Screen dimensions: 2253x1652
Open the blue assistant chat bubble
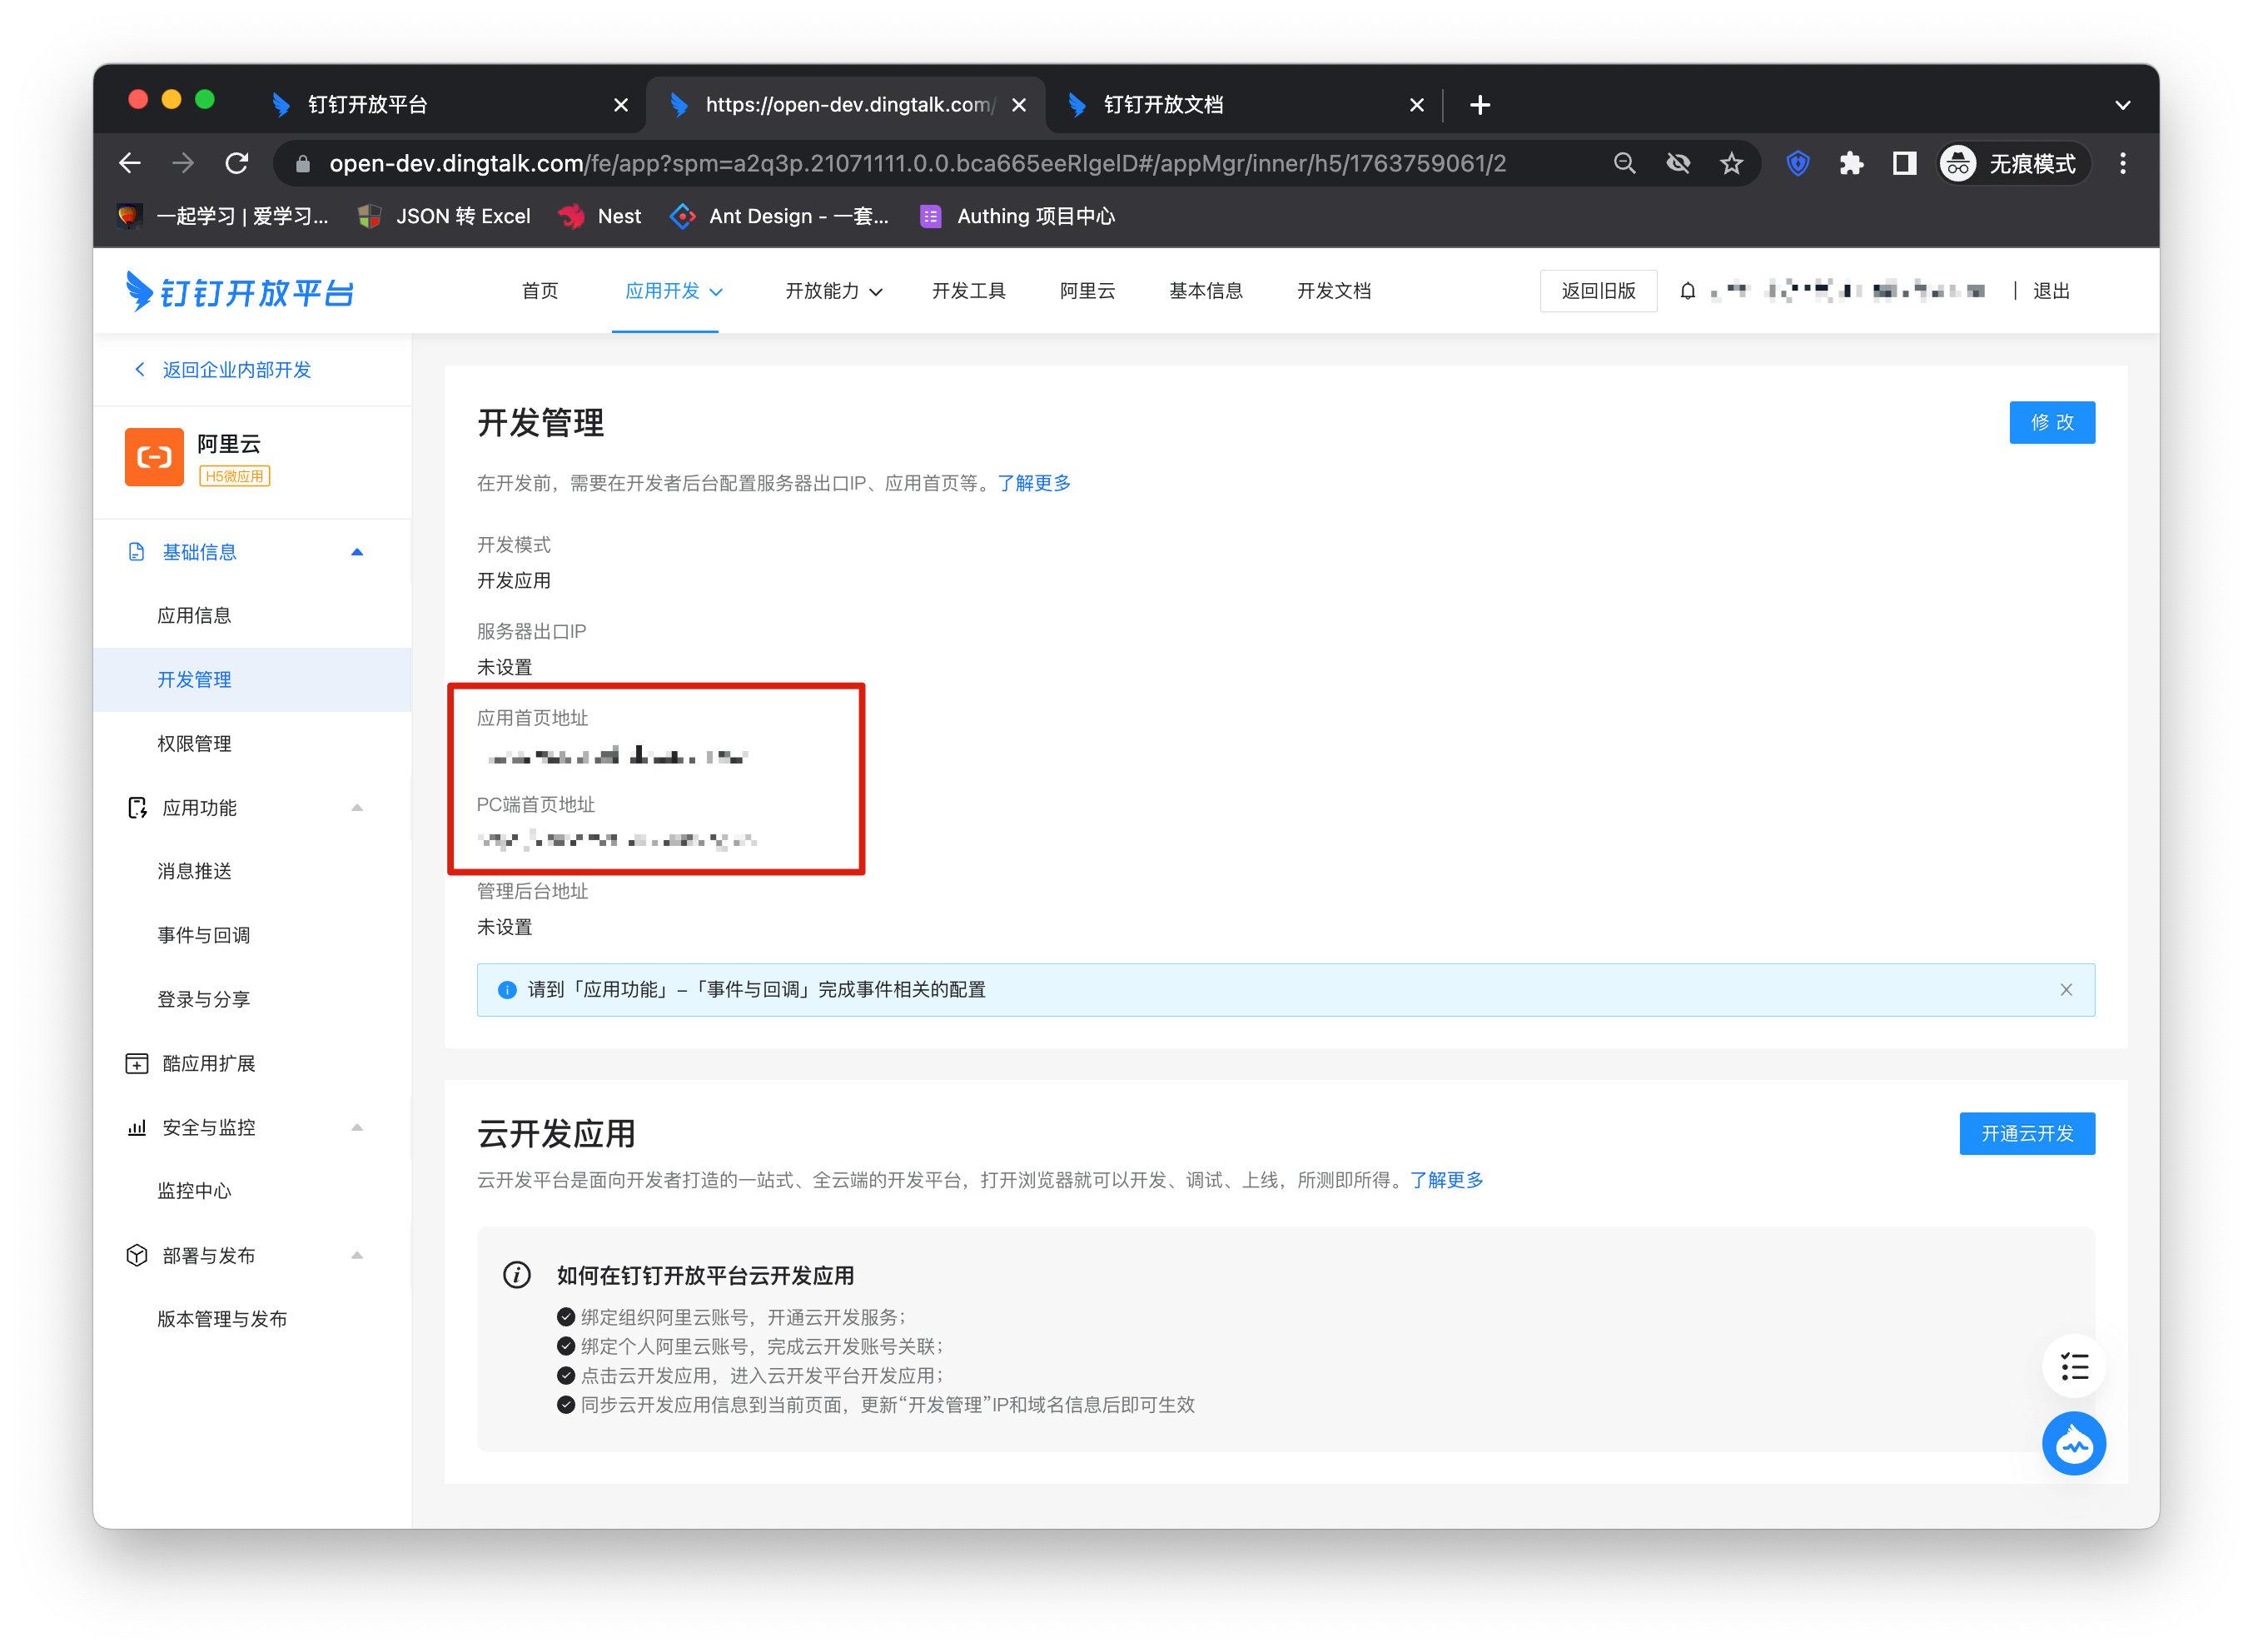click(x=2073, y=1443)
